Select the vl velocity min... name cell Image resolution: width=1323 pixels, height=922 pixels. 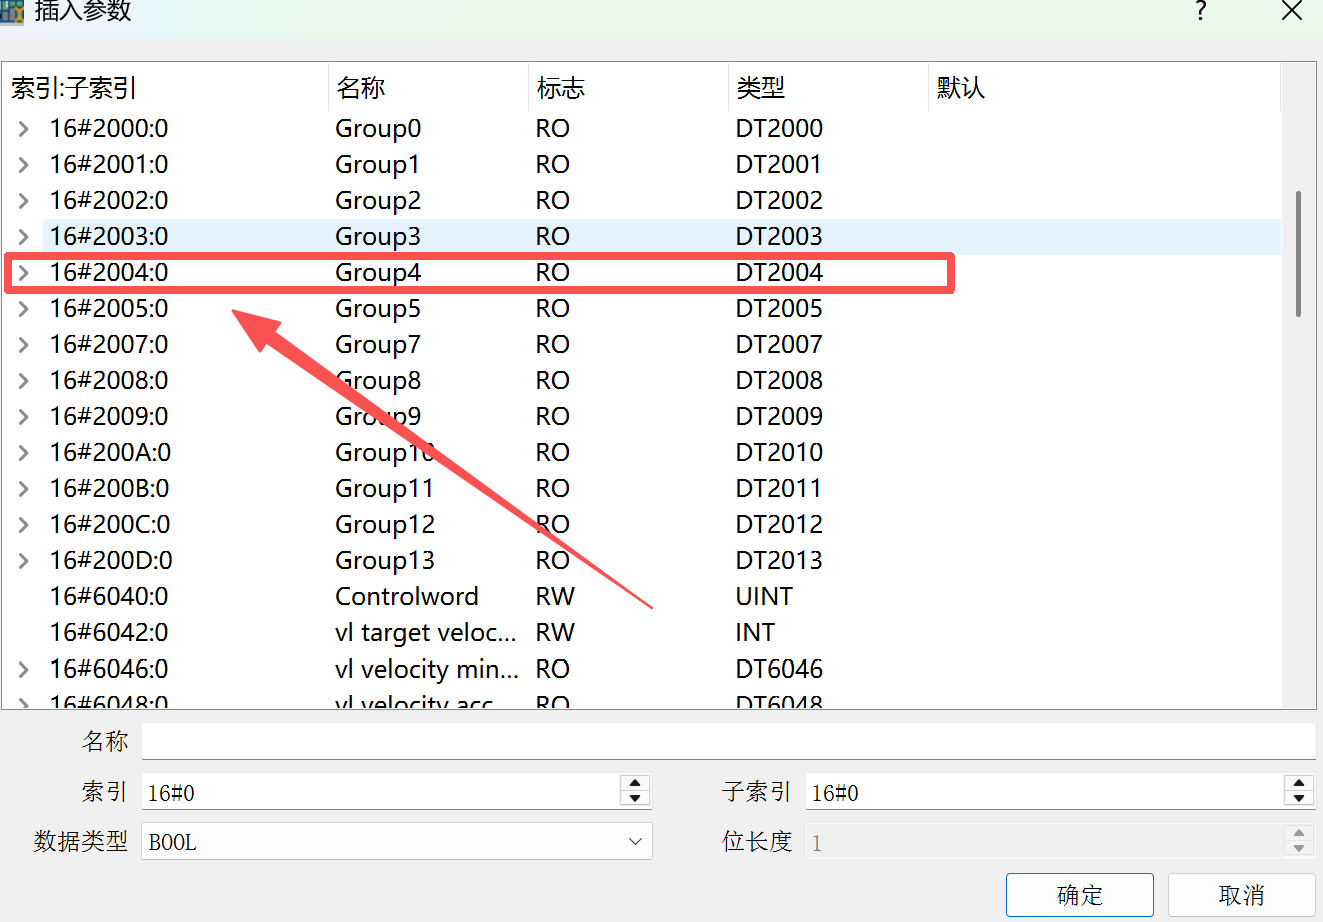(x=427, y=669)
